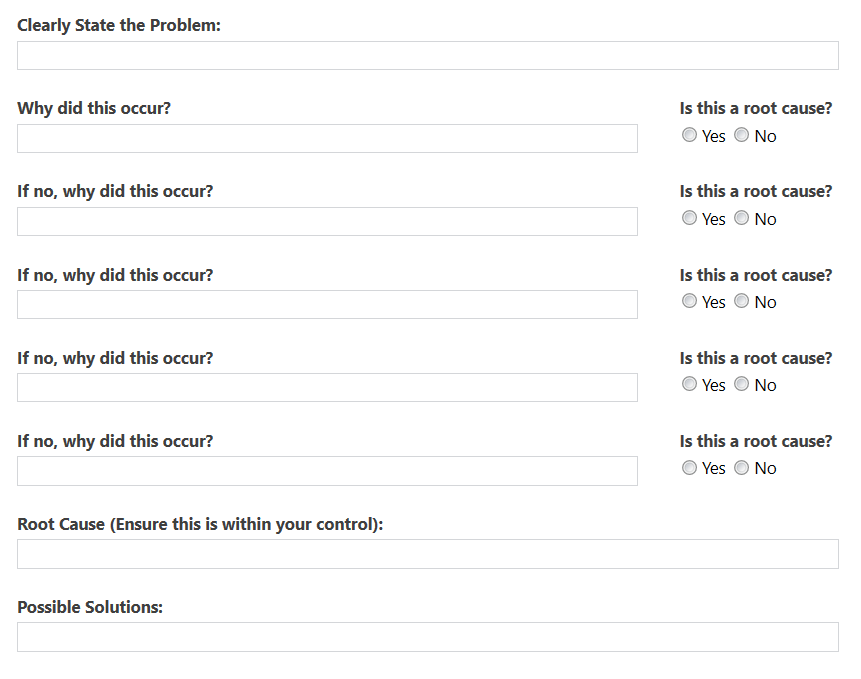Pick Yes beside the third 'If no' question
This screenshot has width=861, height=679.
pos(689,384)
